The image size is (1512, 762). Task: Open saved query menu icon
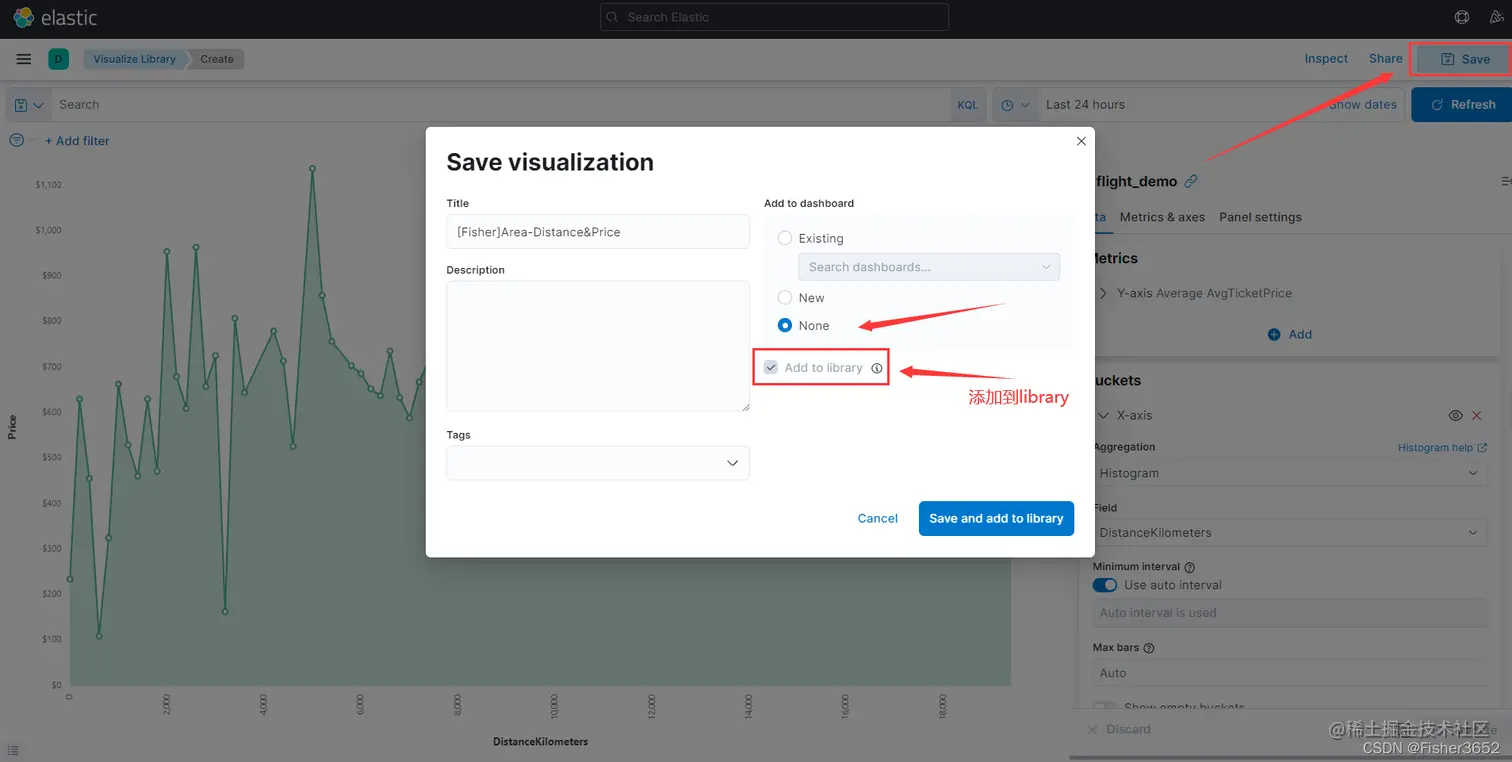click(x=29, y=104)
